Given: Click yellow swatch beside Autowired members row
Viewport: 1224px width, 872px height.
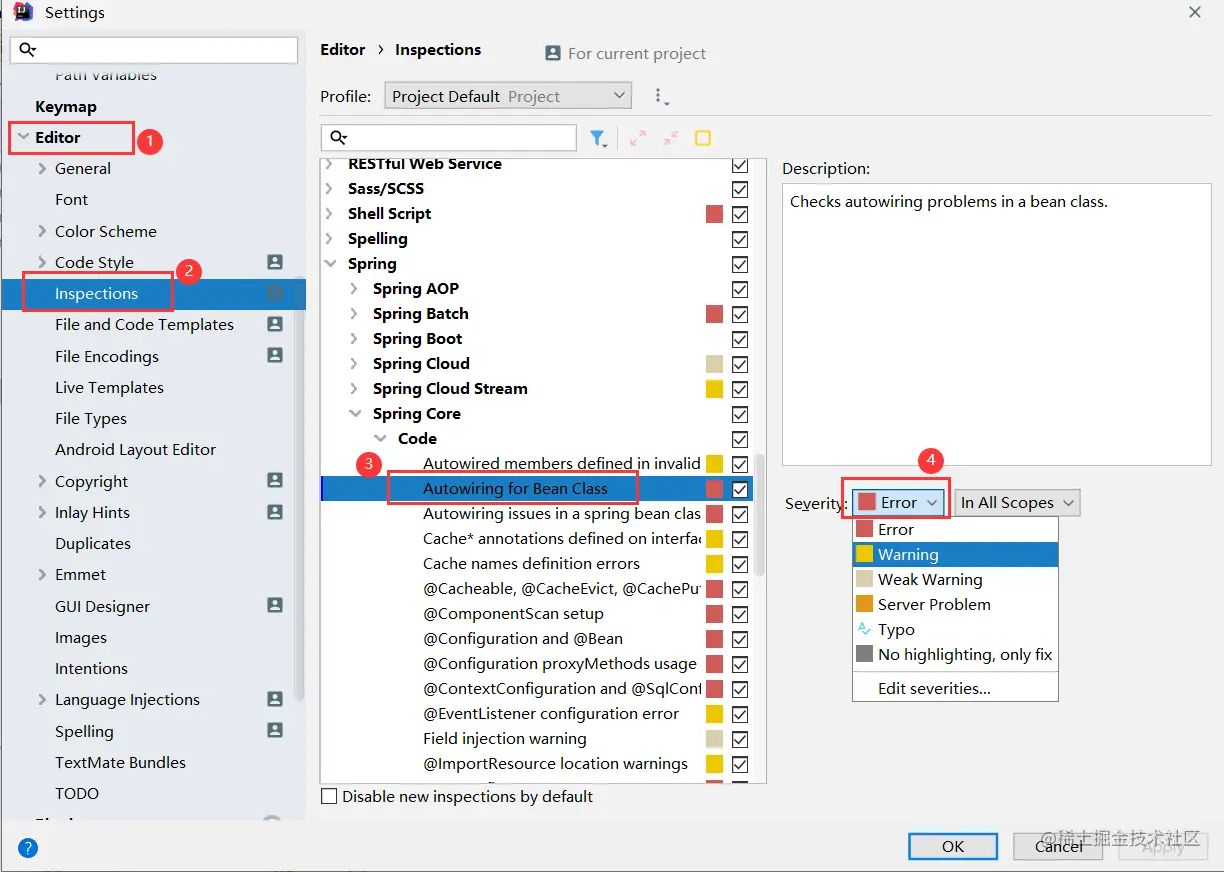Looking at the screenshot, I should coord(714,464).
